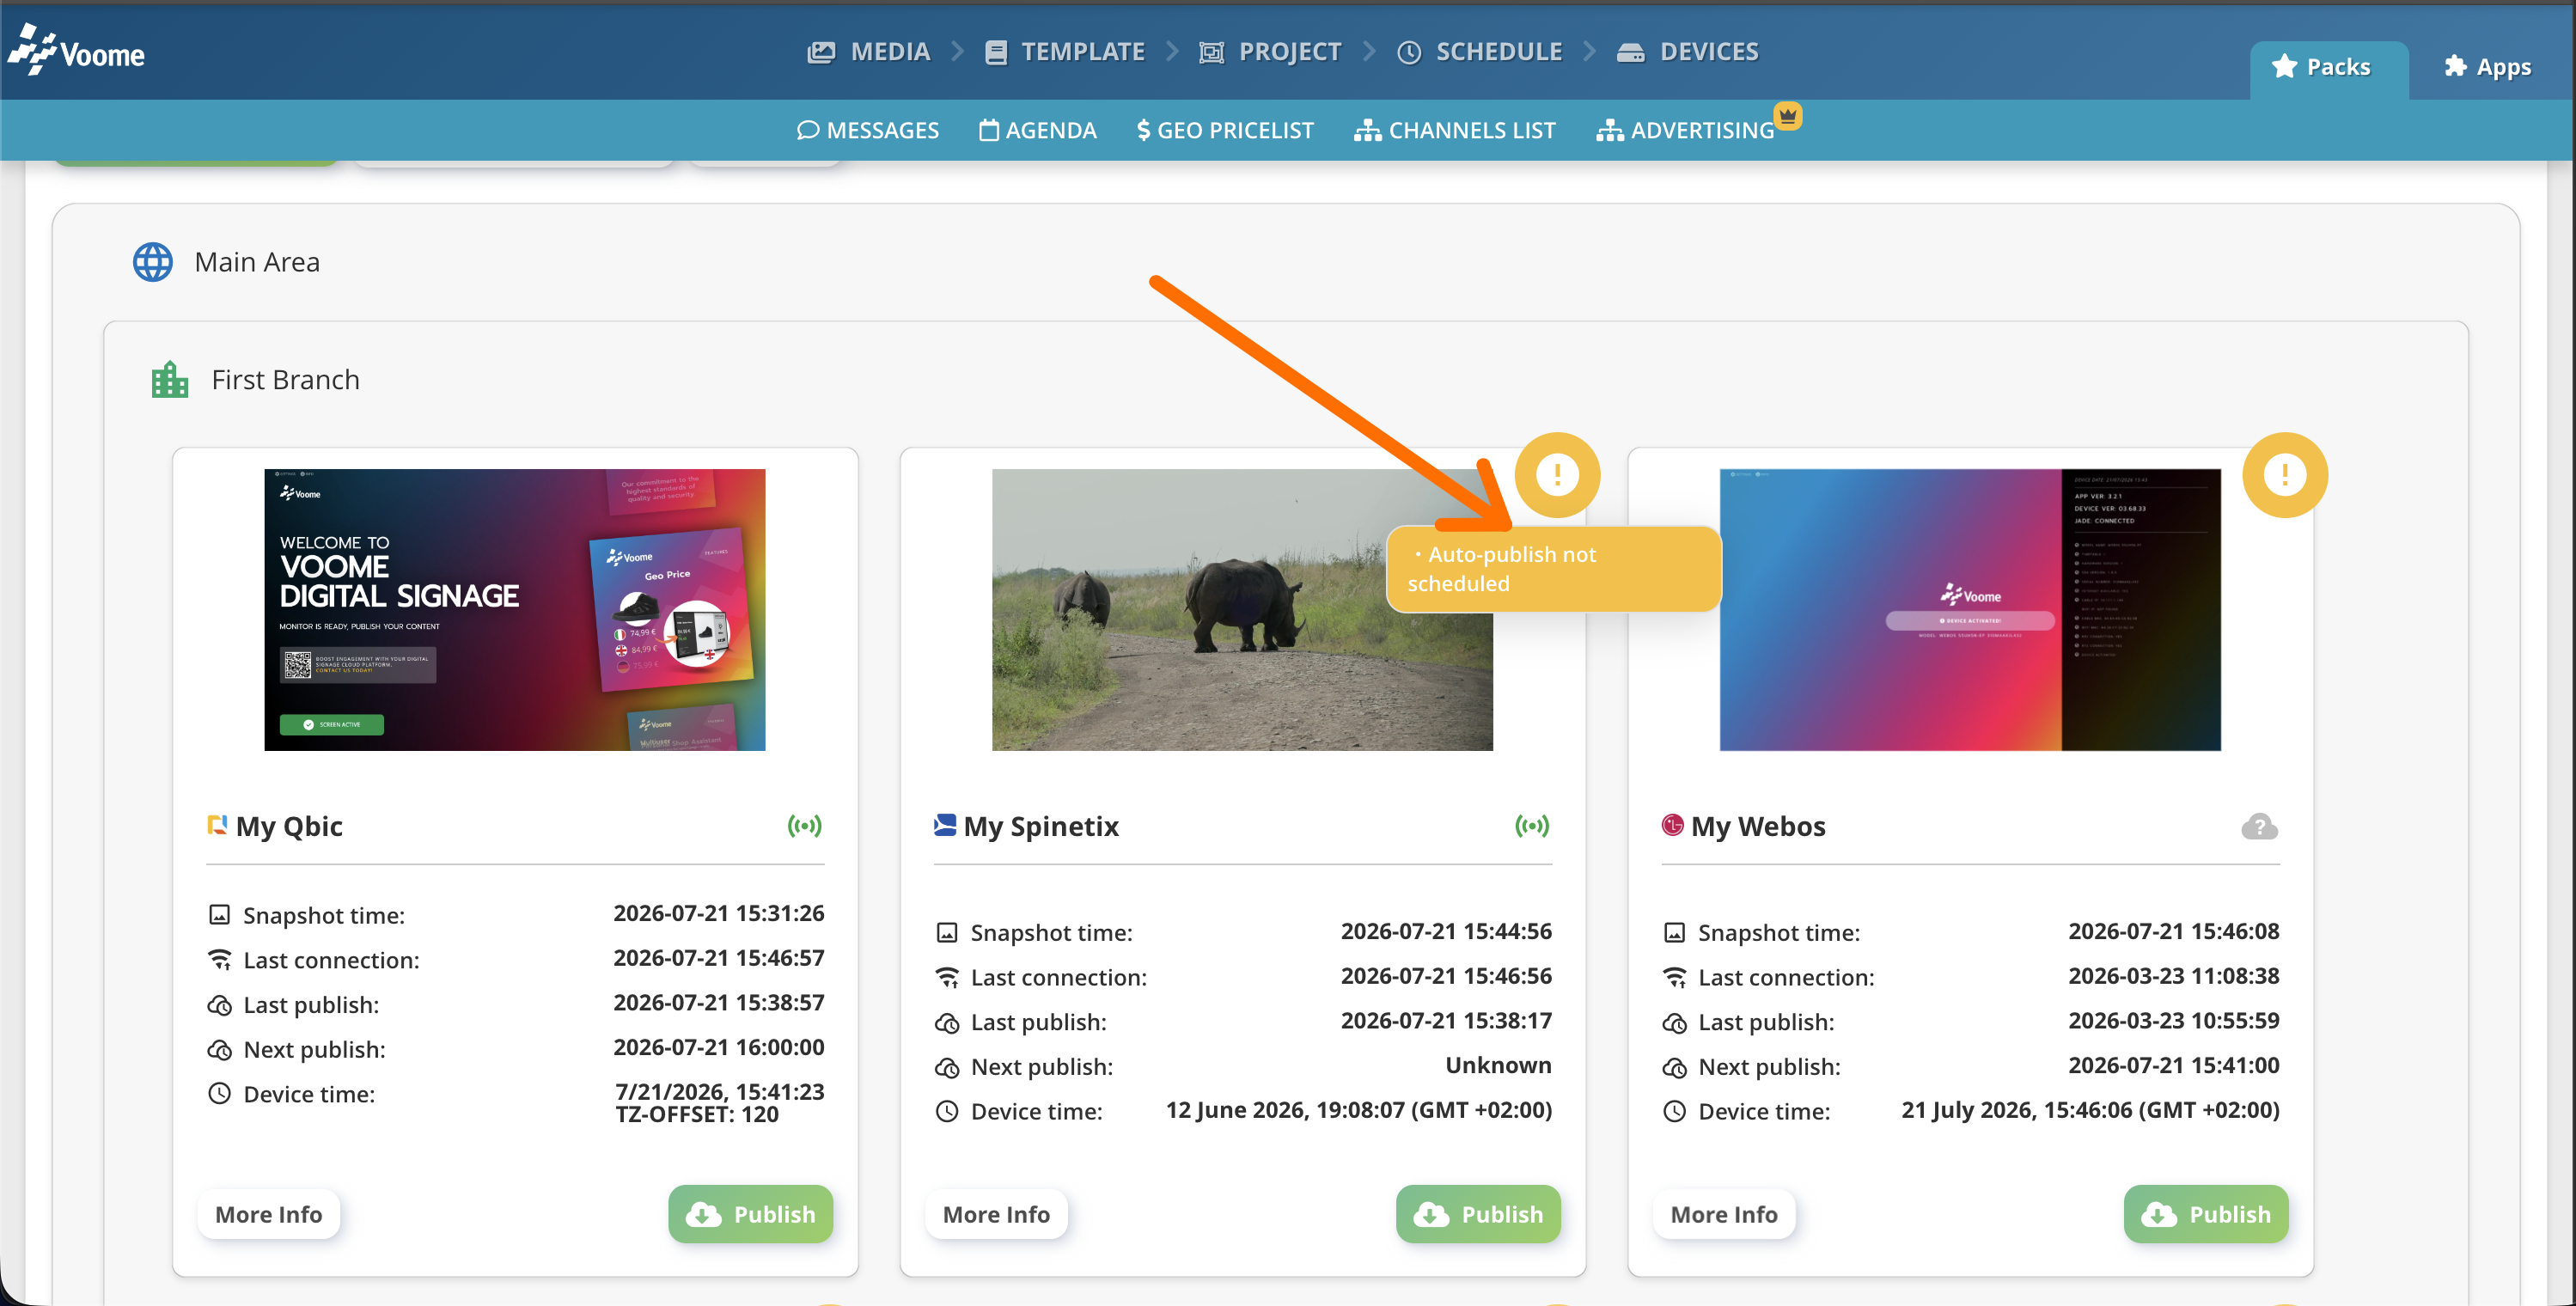
Task: Click the Spinetix brand icon
Action: (x=945, y=824)
